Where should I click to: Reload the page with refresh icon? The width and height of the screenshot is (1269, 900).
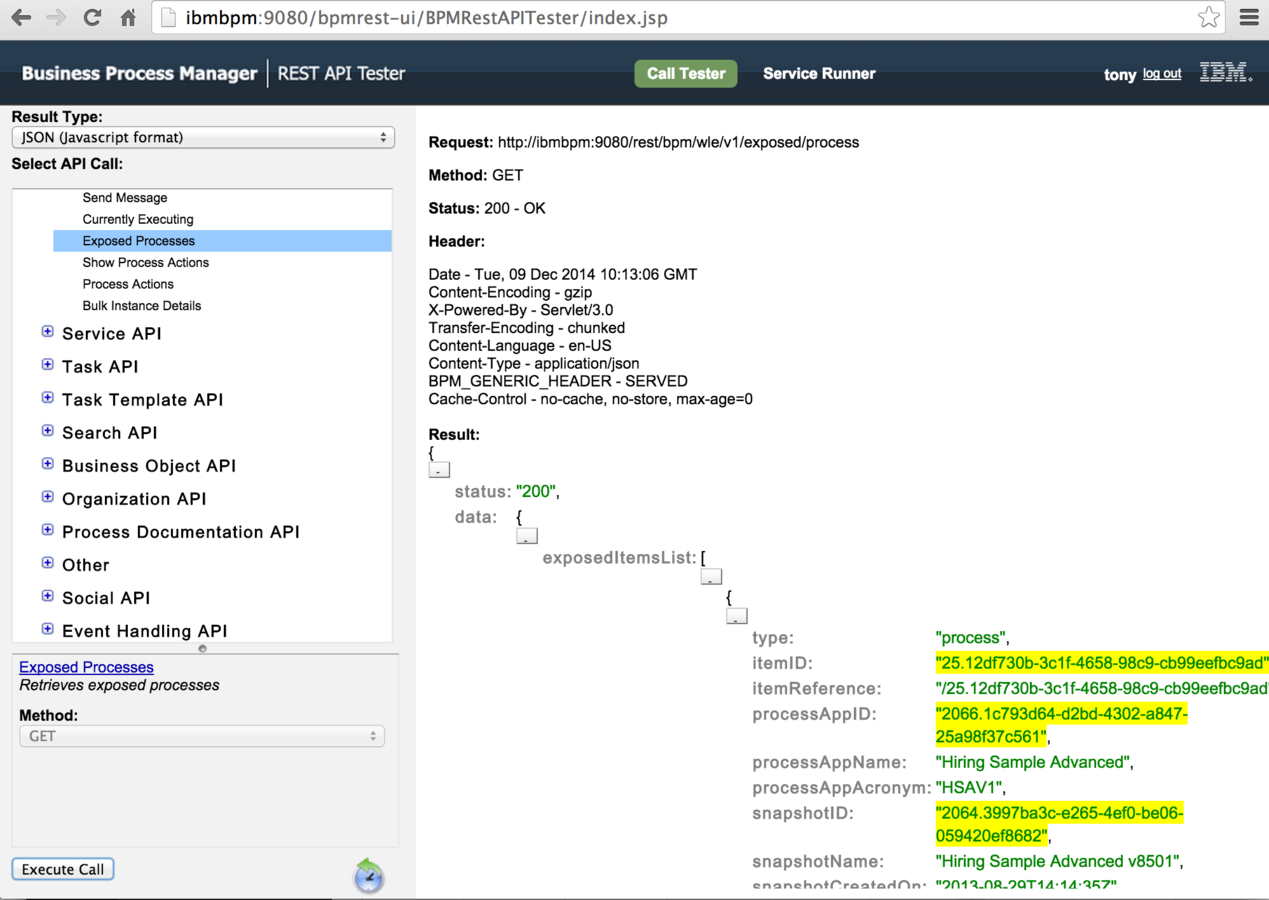[x=92, y=18]
